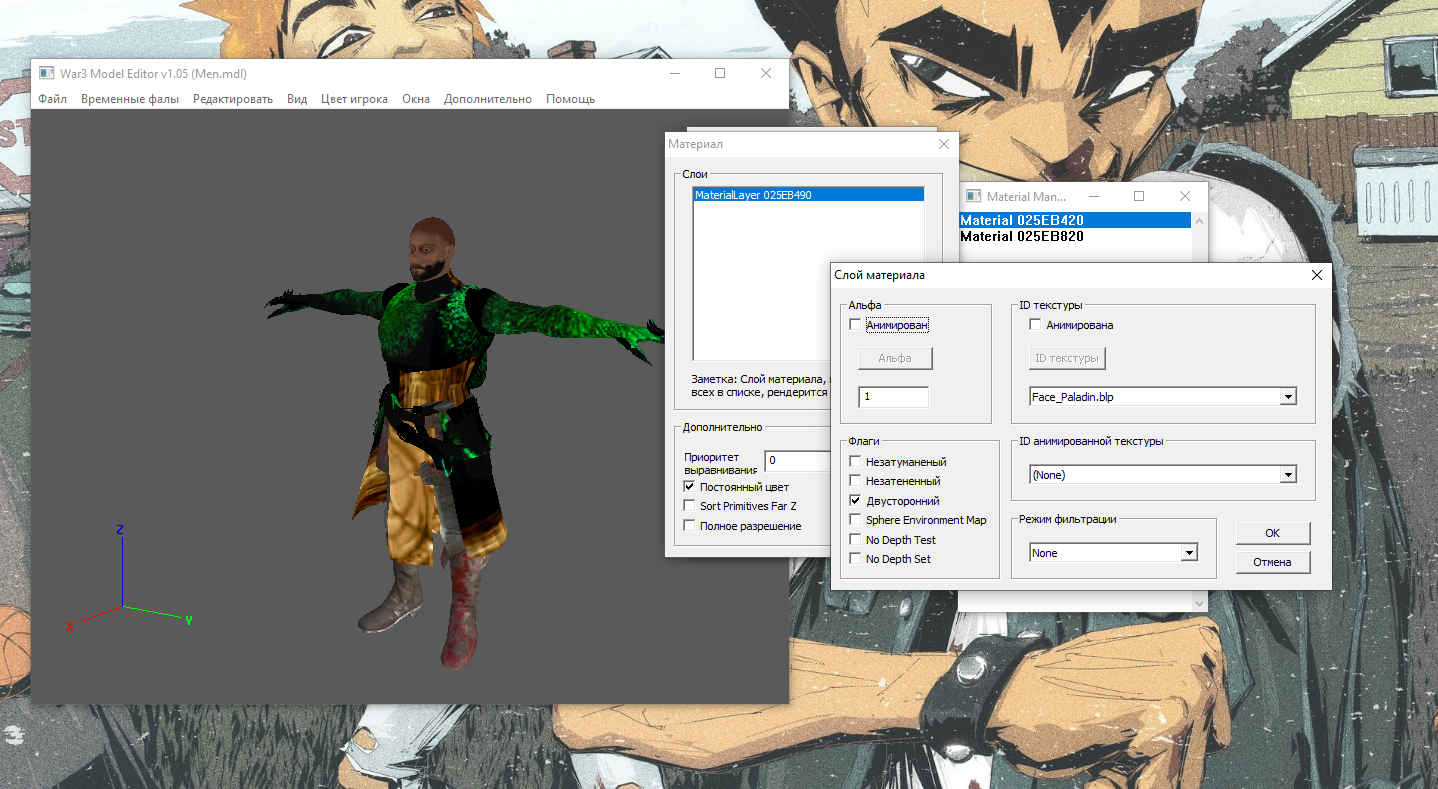Click the Material Manager window icon

click(x=973, y=197)
